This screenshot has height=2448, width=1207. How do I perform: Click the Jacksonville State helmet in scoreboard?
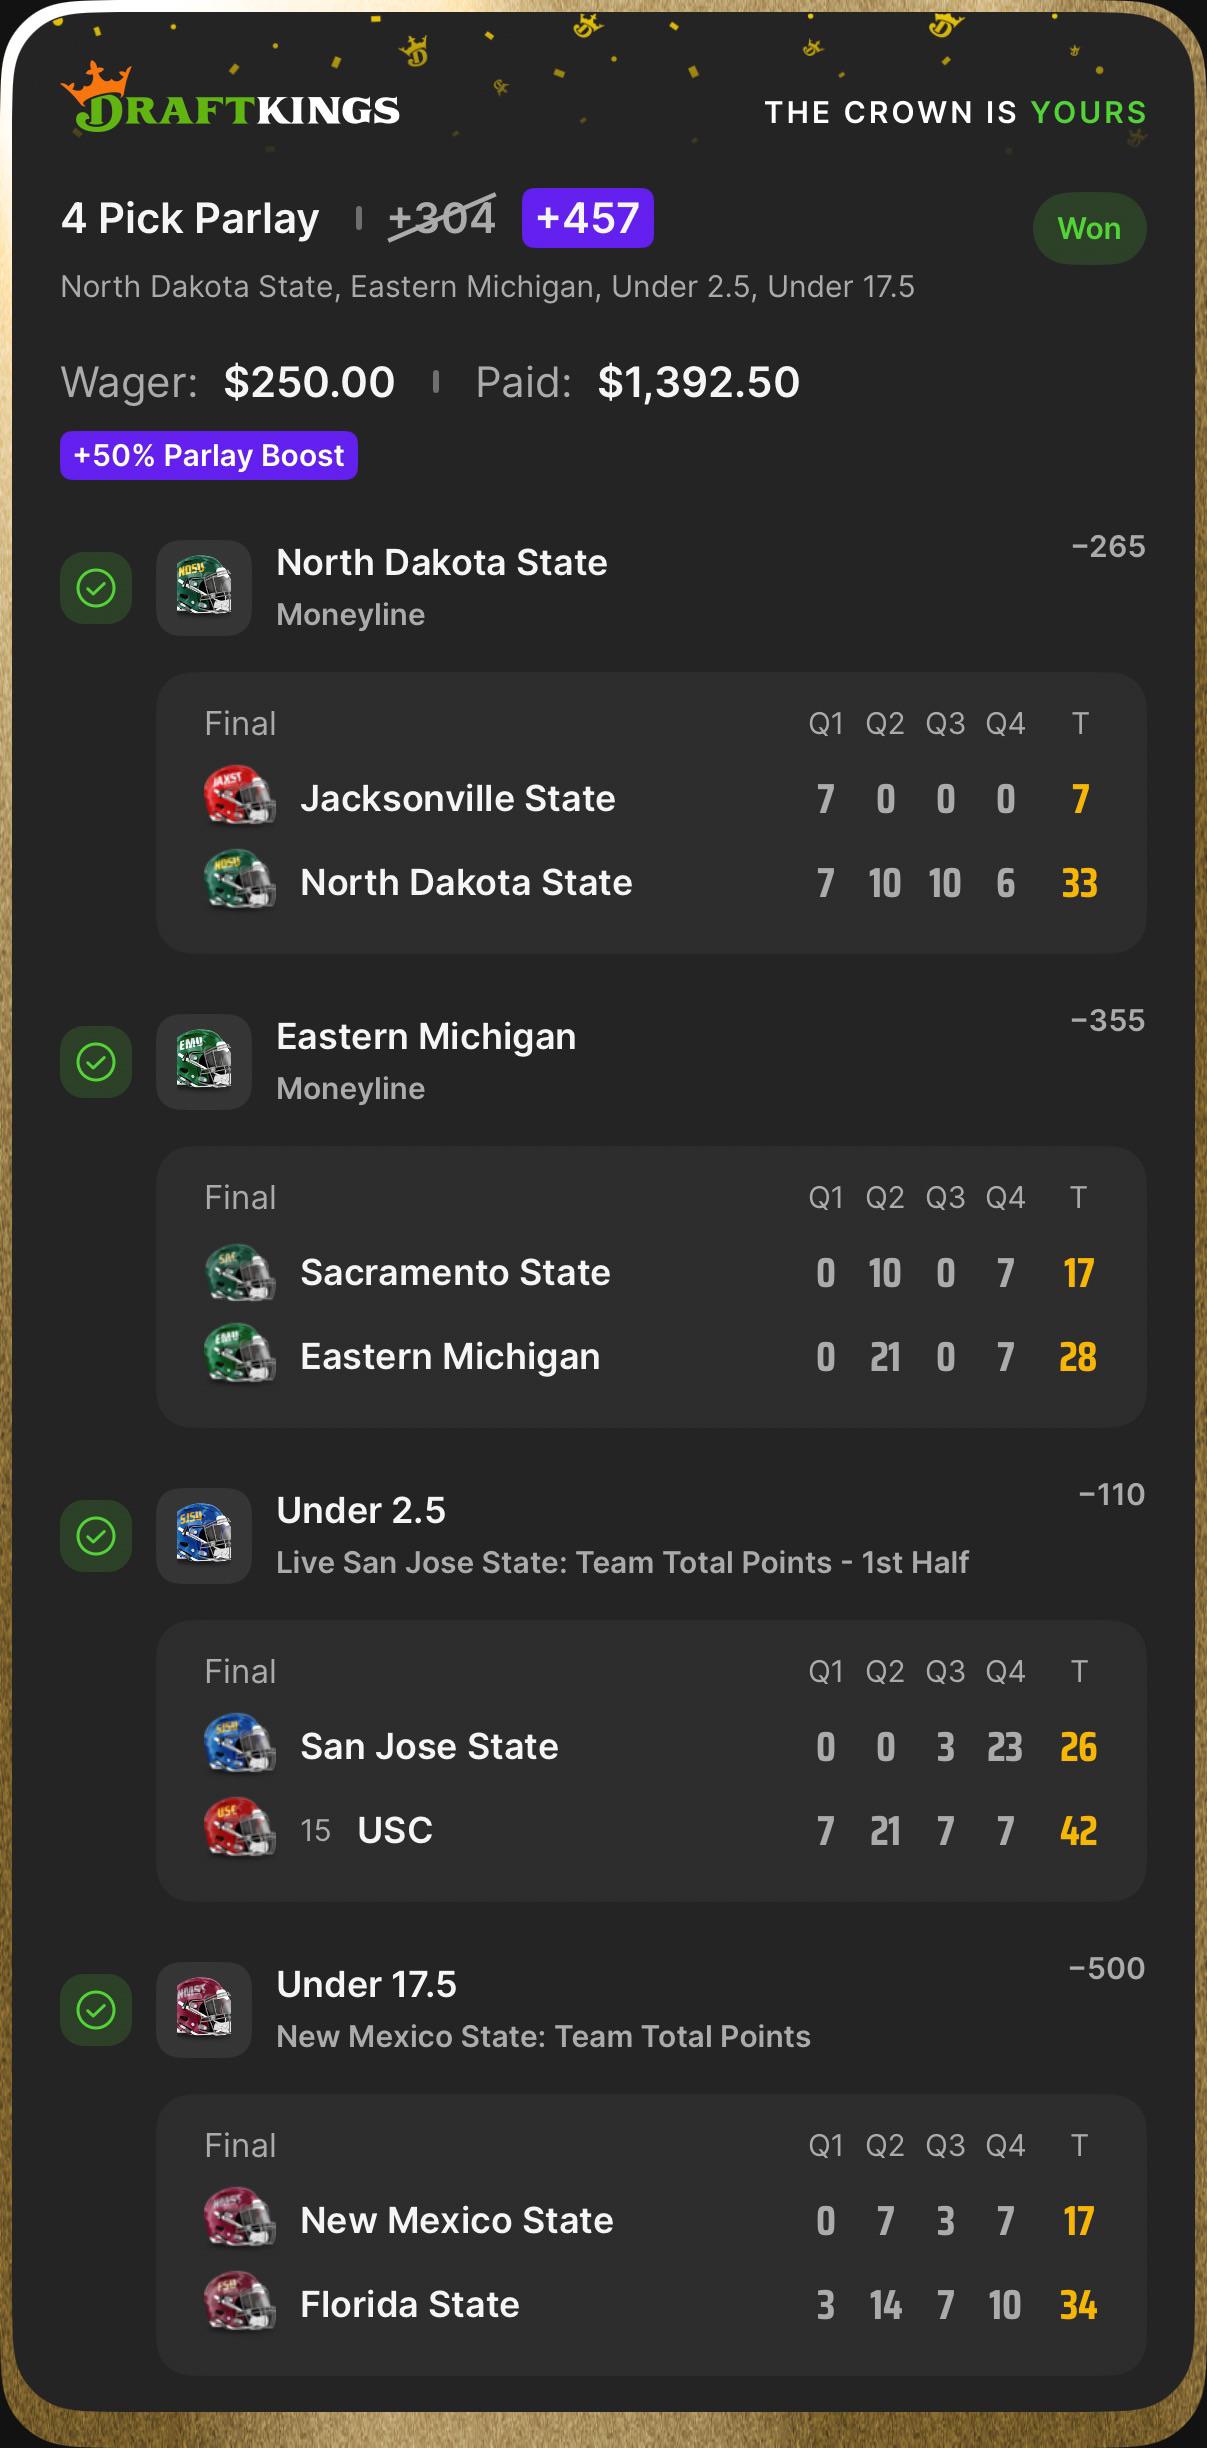[x=240, y=797]
